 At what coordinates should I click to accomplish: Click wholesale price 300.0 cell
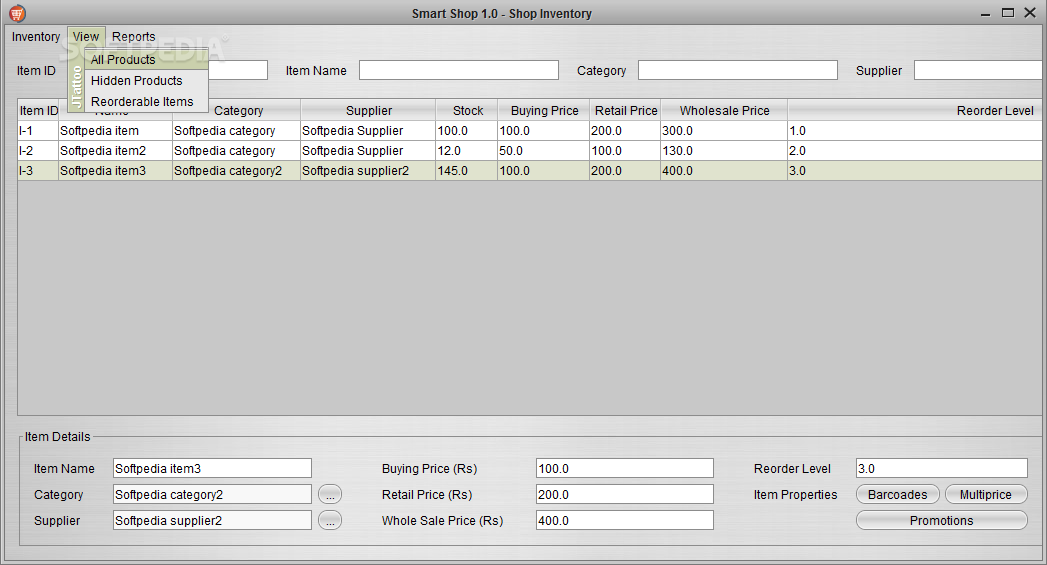[724, 131]
